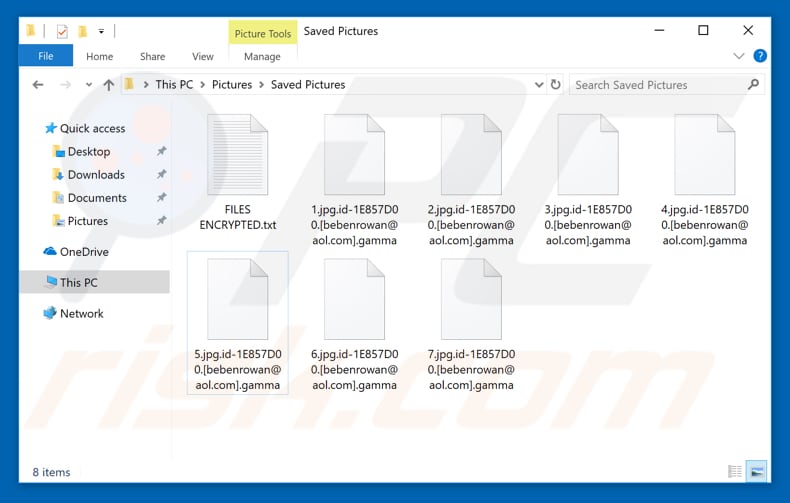Click the Help question mark icon

pyautogui.click(x=760, y=57)
